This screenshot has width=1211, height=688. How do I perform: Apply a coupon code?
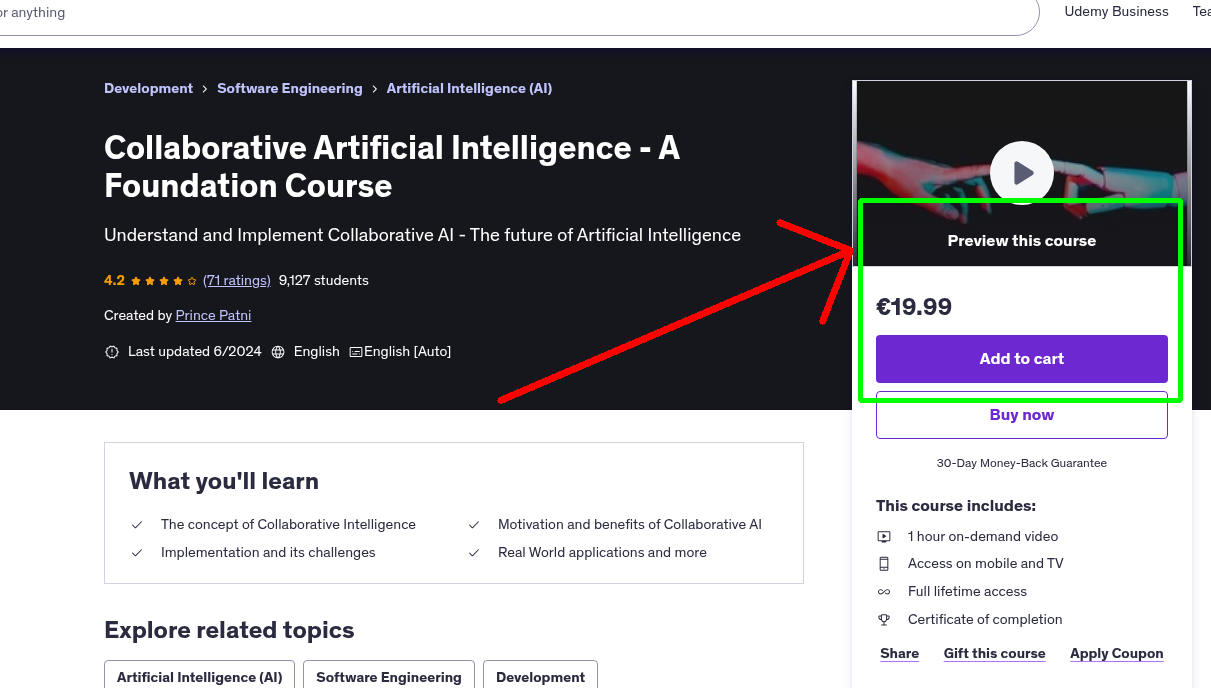pos(1116,653)
